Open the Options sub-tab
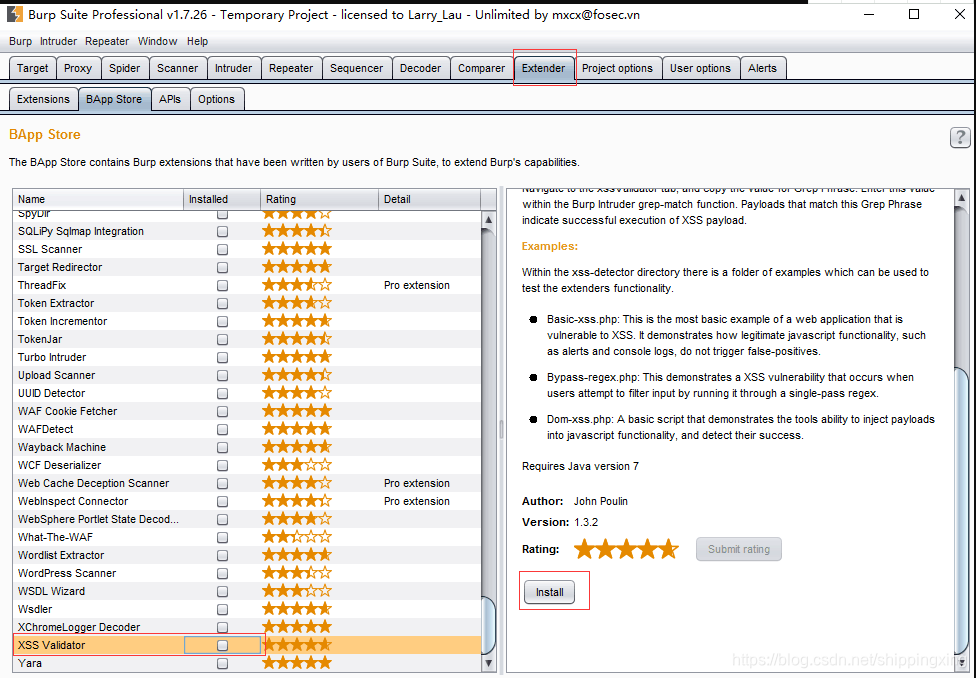Image resolution: width=976 pixels, height=678 pixels. click(217, 99)
